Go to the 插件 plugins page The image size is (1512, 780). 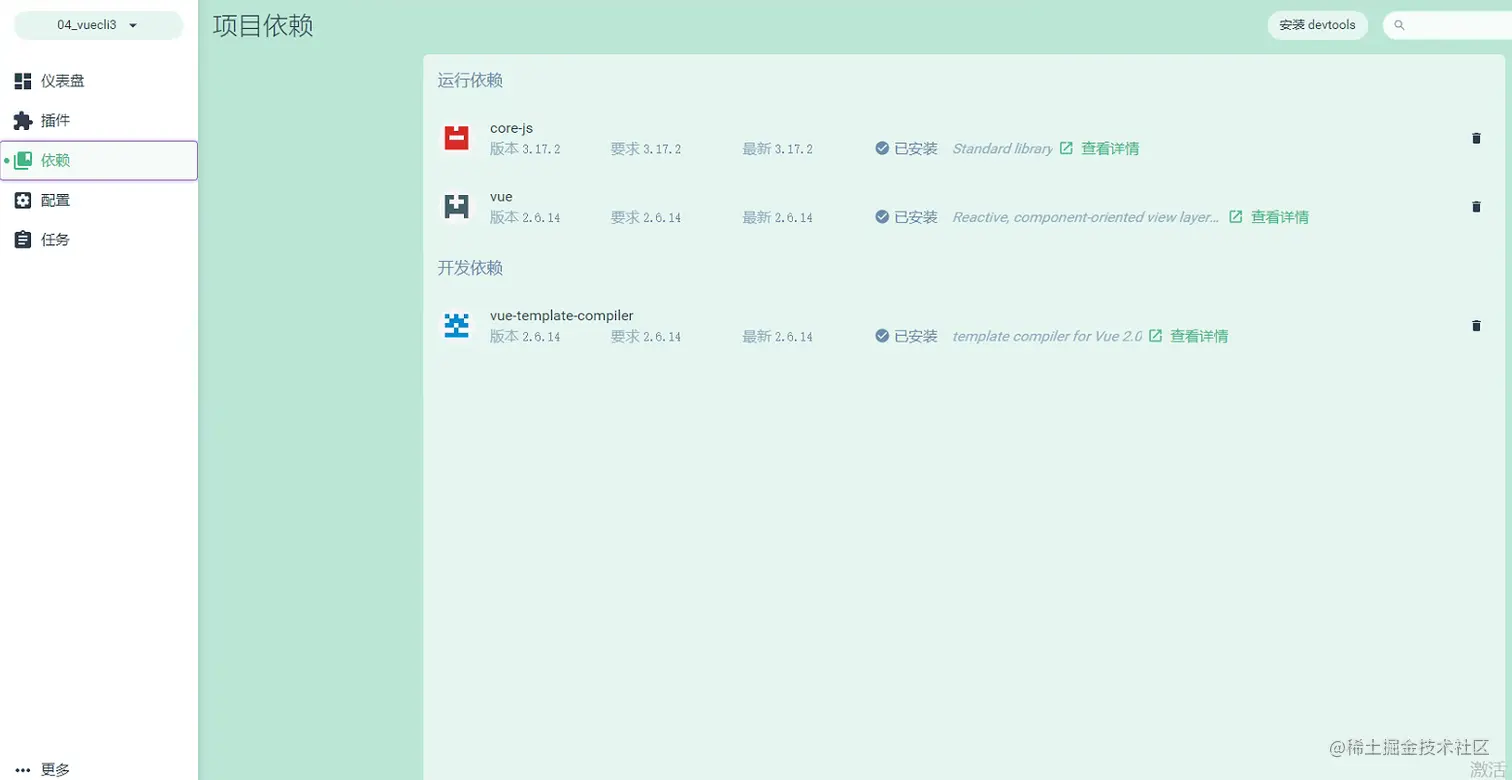[x=99, y=121]
